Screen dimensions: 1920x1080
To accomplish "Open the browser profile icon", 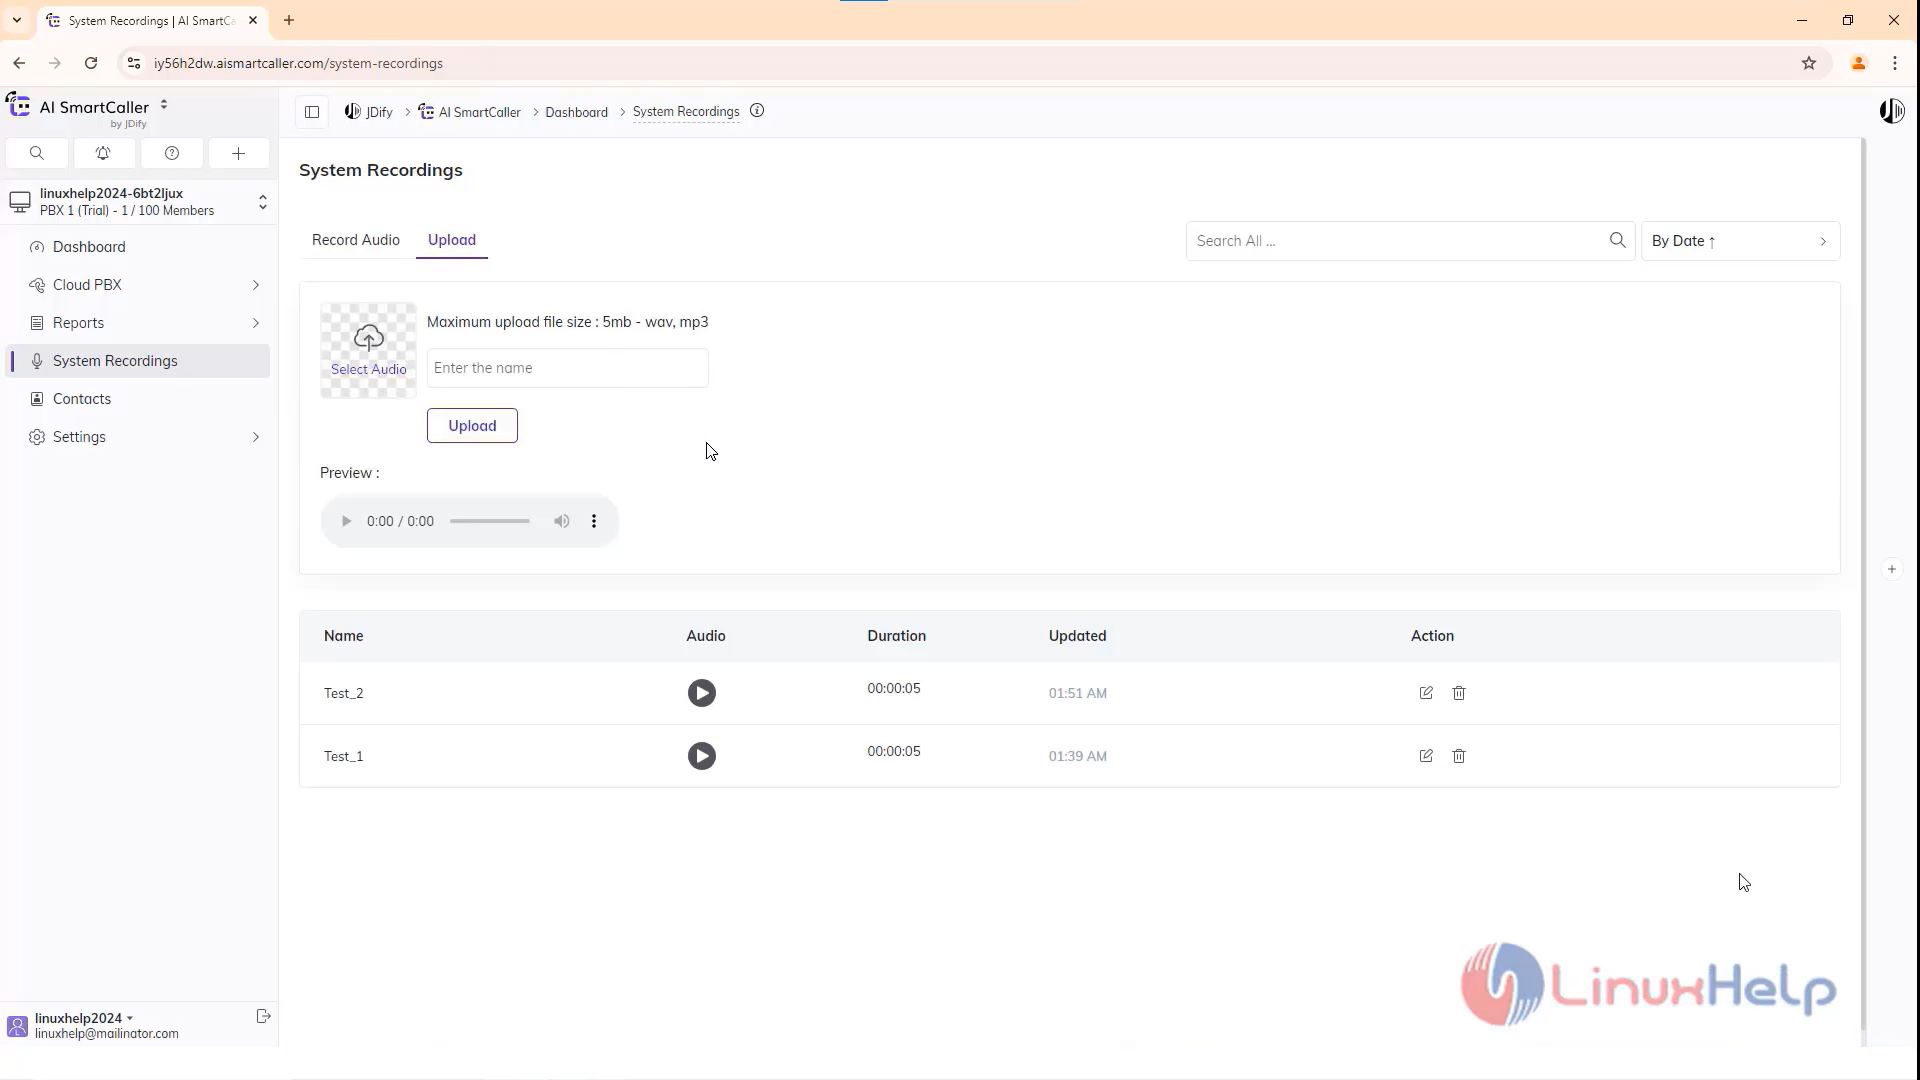I will point(1858,63).
